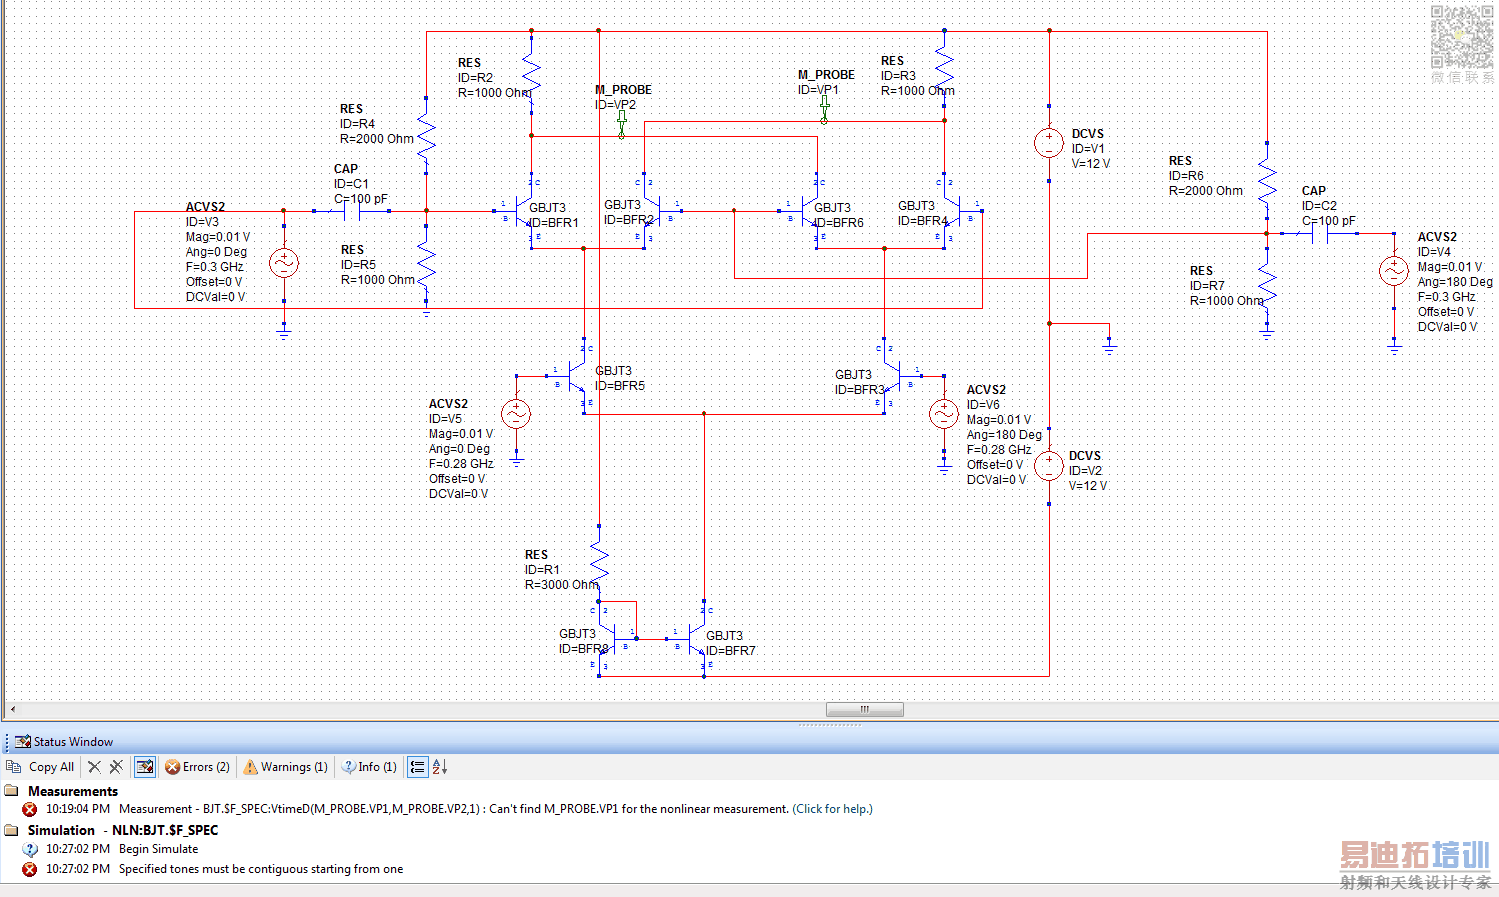The image size is (1499, 897).
Task: Toggle auto-show Status Window icon
Action: 145,767
